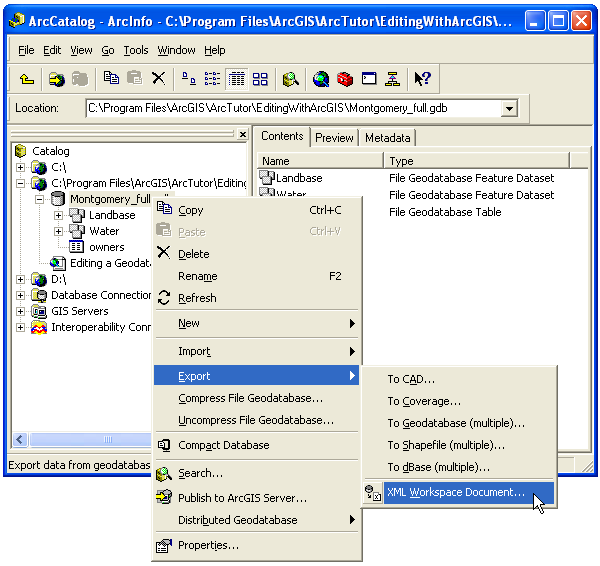600x566 pixels.
Task: Expand the GIS Servers tree node
Action: pyautogui.click(x=21, y=311)
